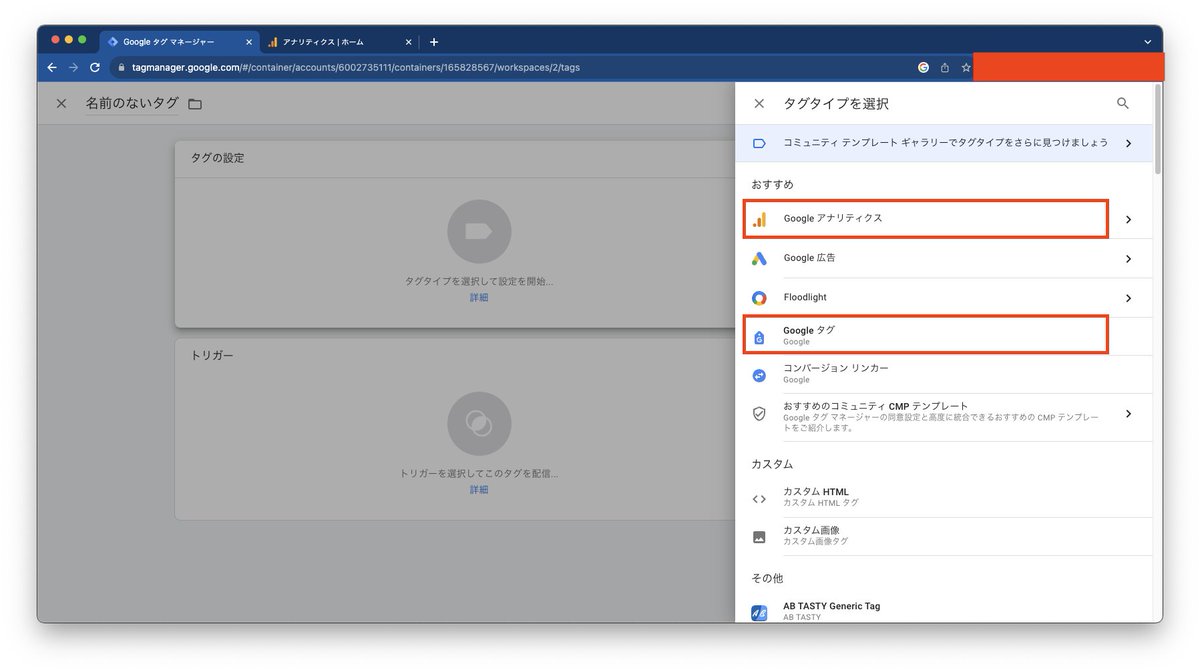Click the 名前のないタグ name field
Image resolution: width=1200 pixels, height=672 pixels.
(131, 103)
